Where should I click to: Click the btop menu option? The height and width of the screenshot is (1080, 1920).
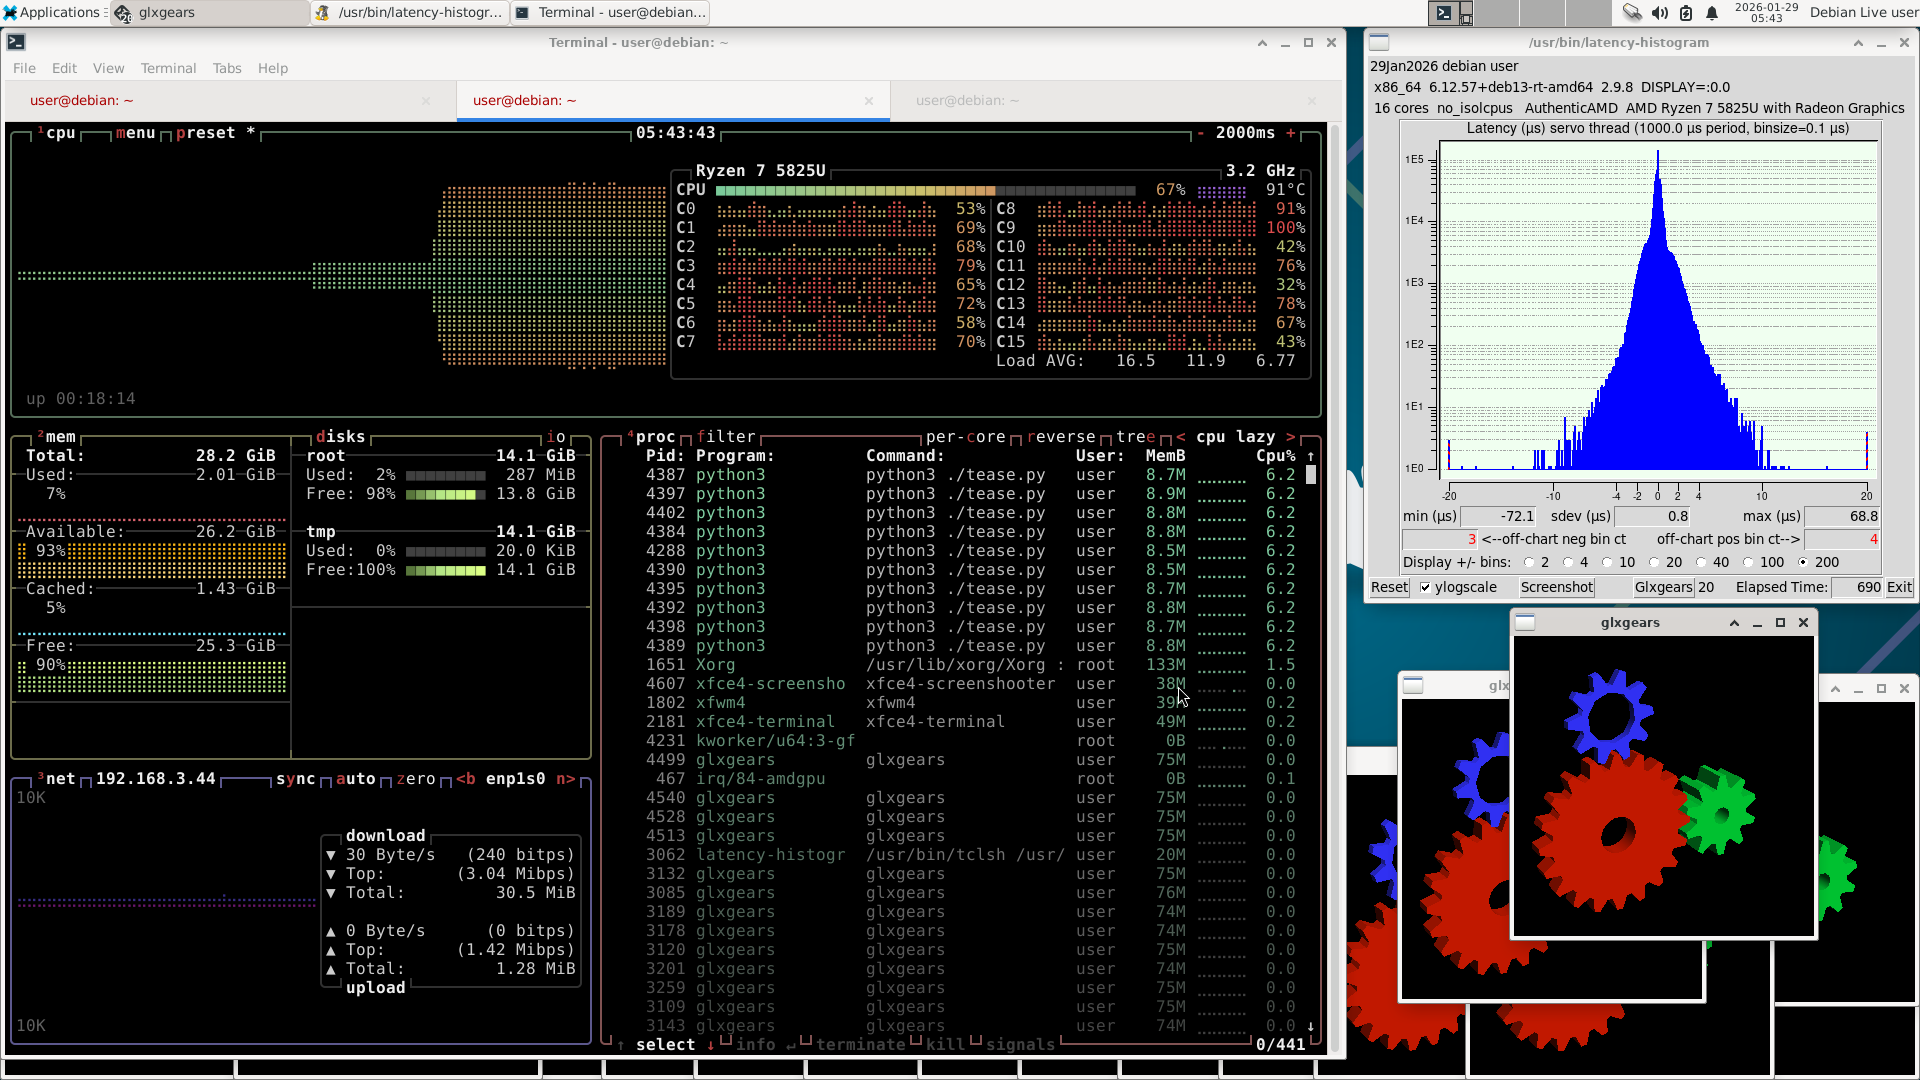tap(135, 133)
